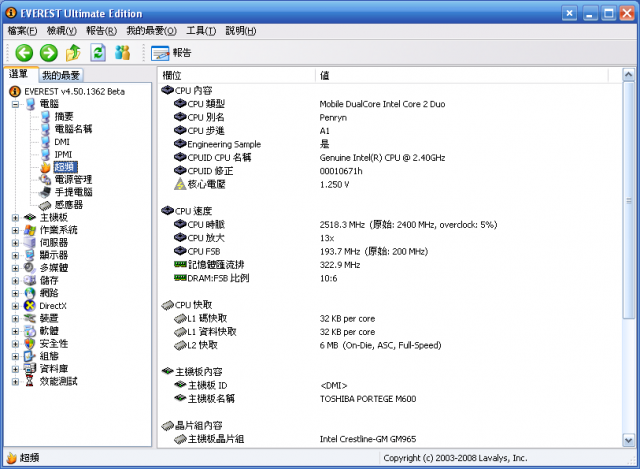The image size is (640, 469).
Task: Click the flame icon beside 超頻
Action: click(46, 167)
